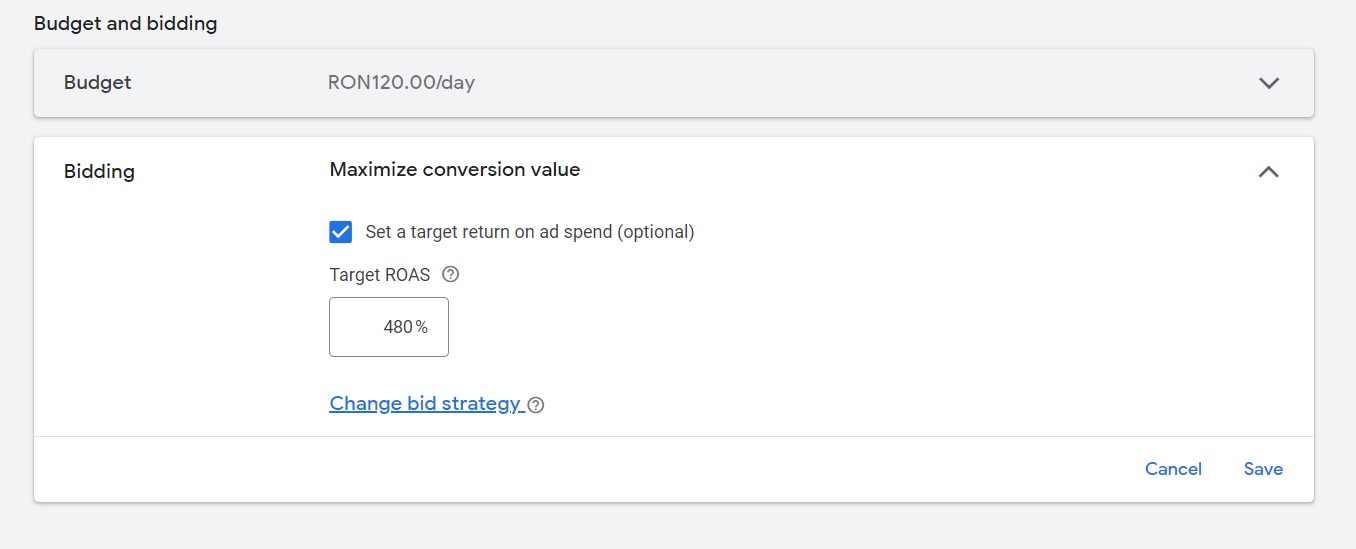
Task: Click the 'Target ROAS' field label
Action: click(380, 274)
